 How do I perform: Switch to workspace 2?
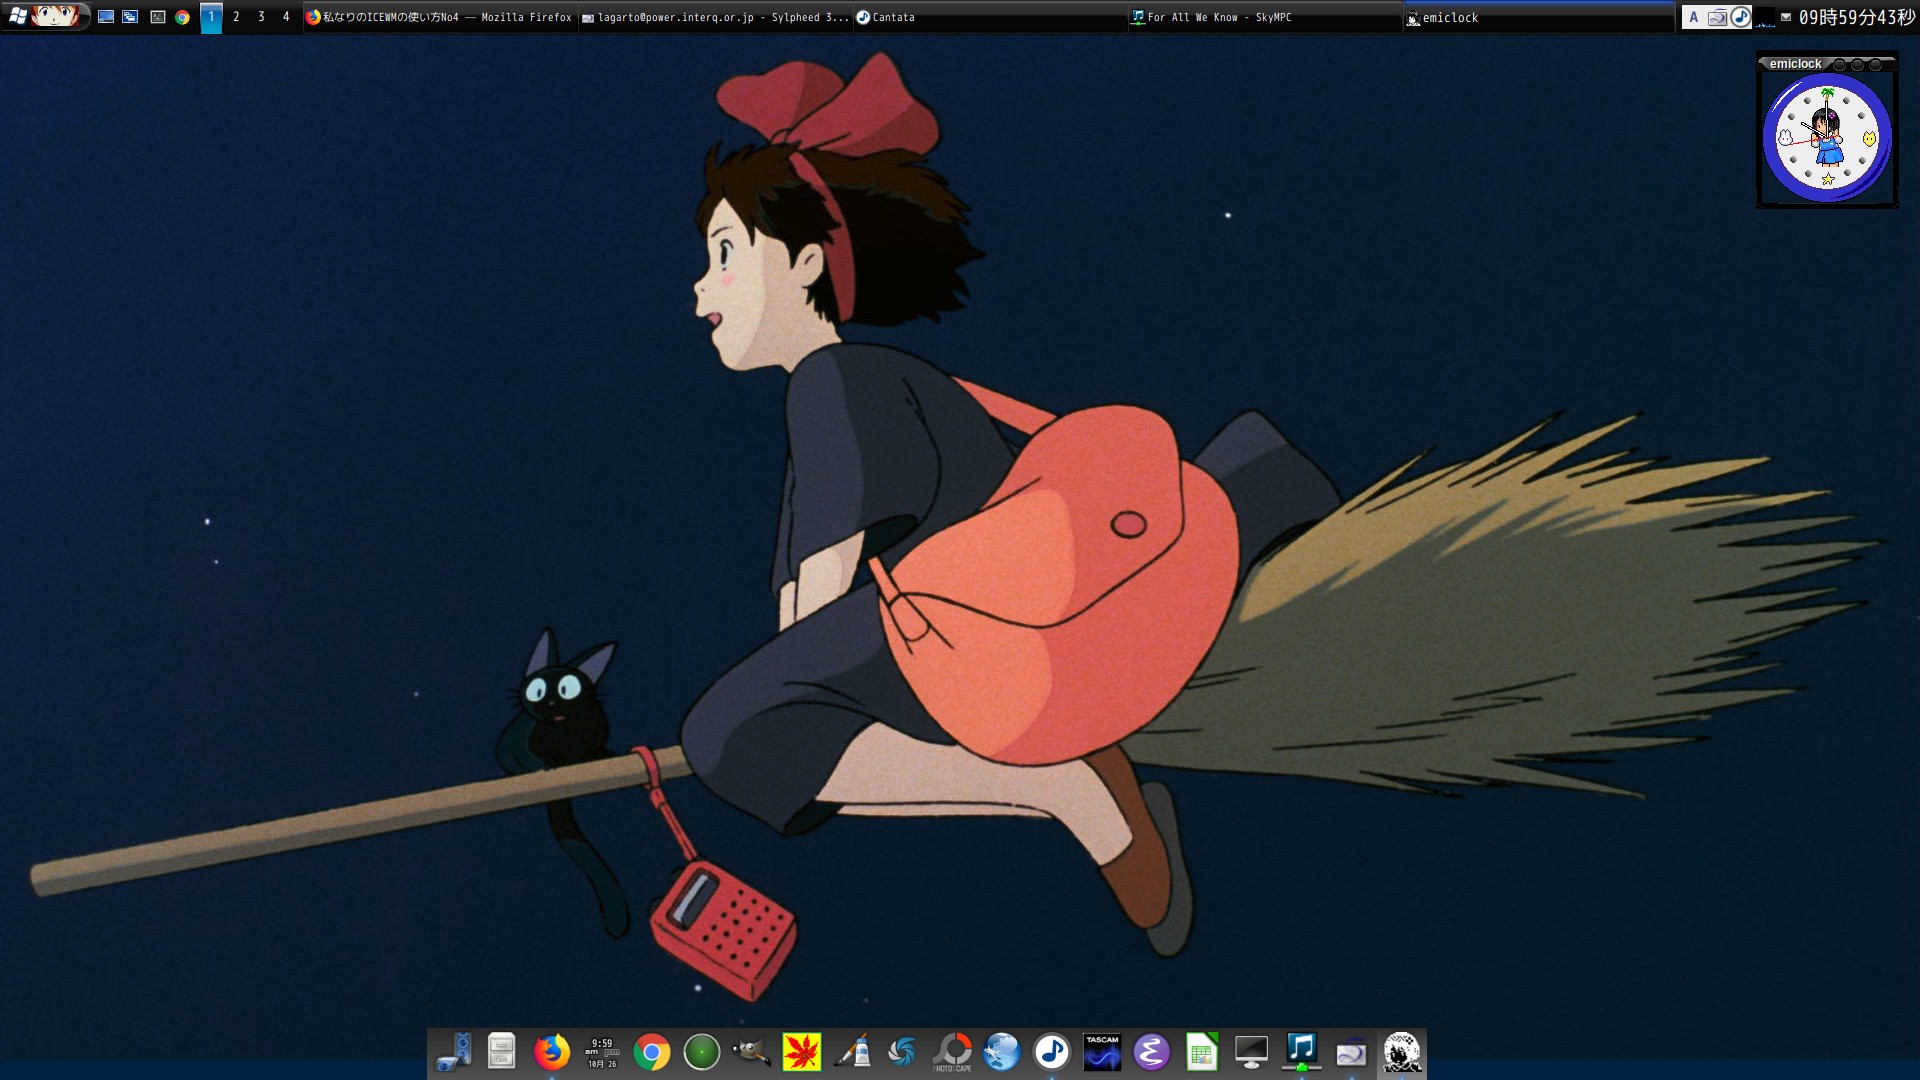pos(236,17)
